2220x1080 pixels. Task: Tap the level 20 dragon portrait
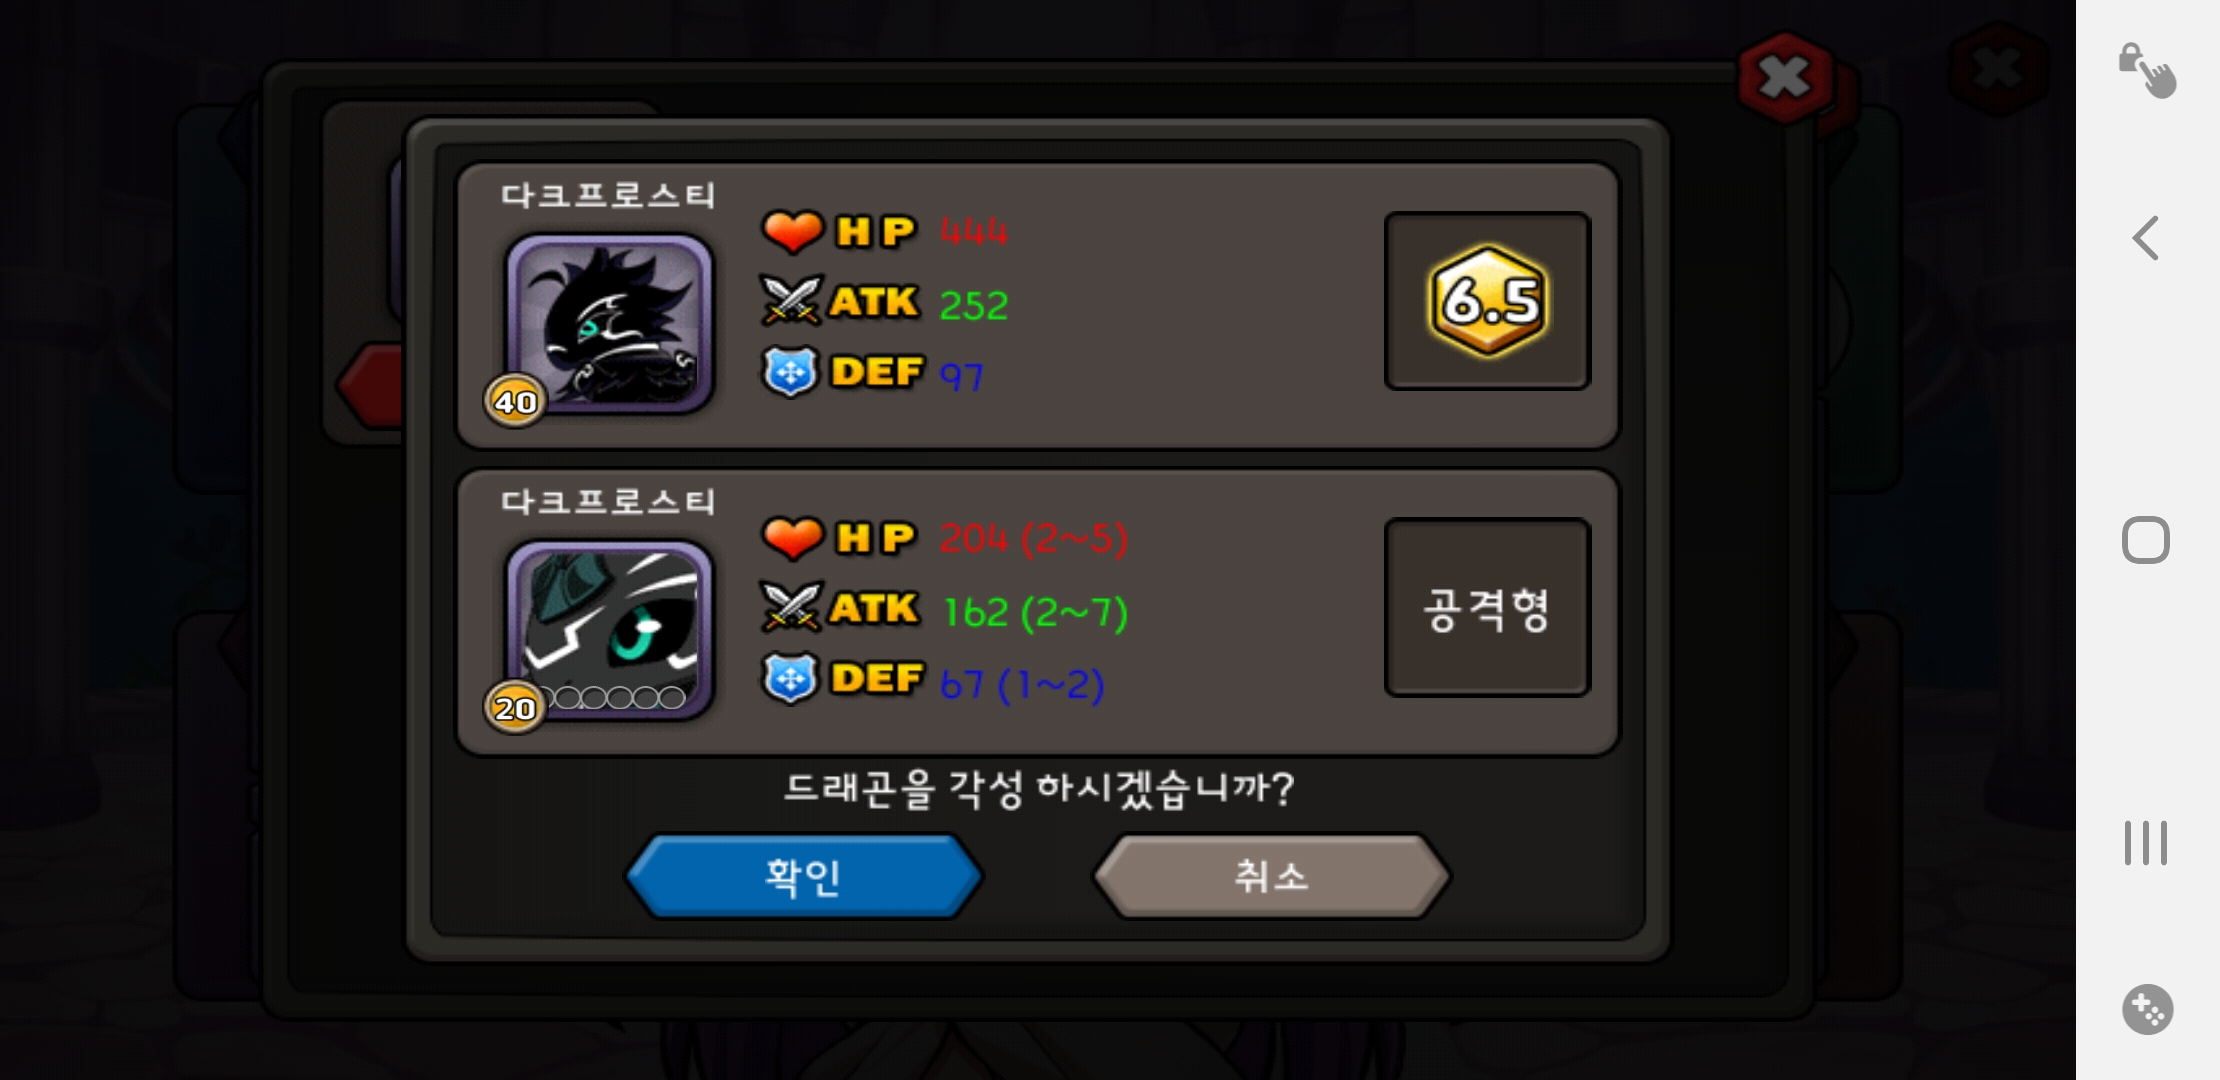point(609,629)
